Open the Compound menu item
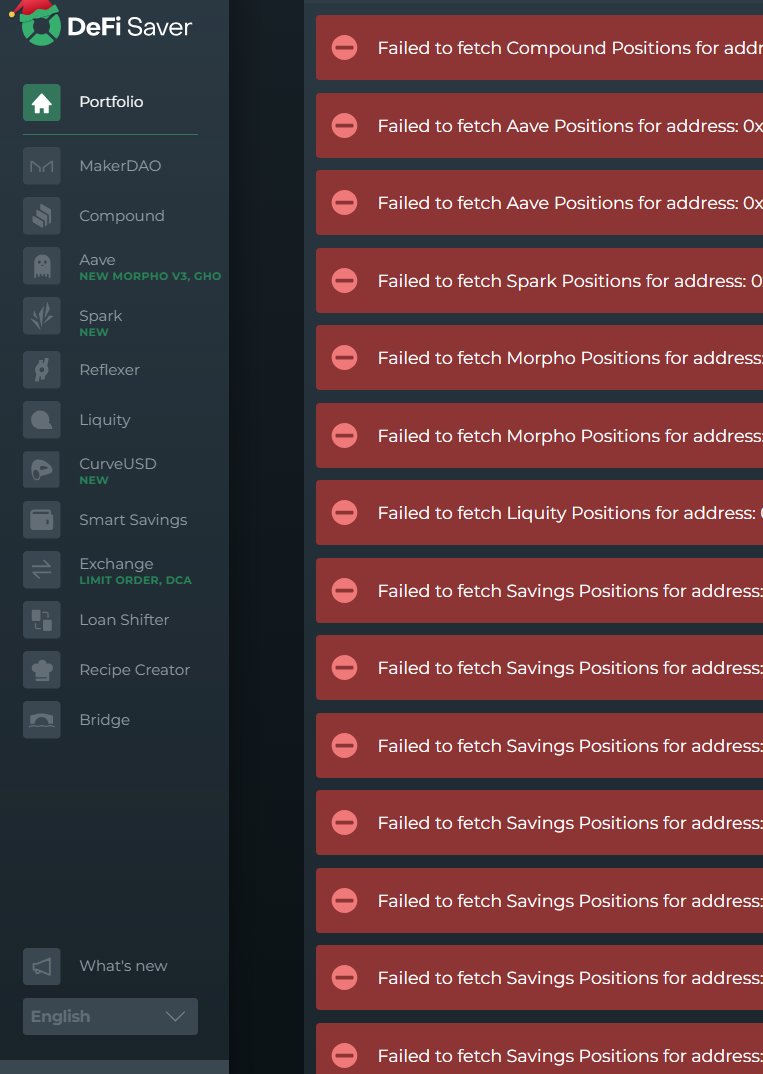 coord(121,216)
